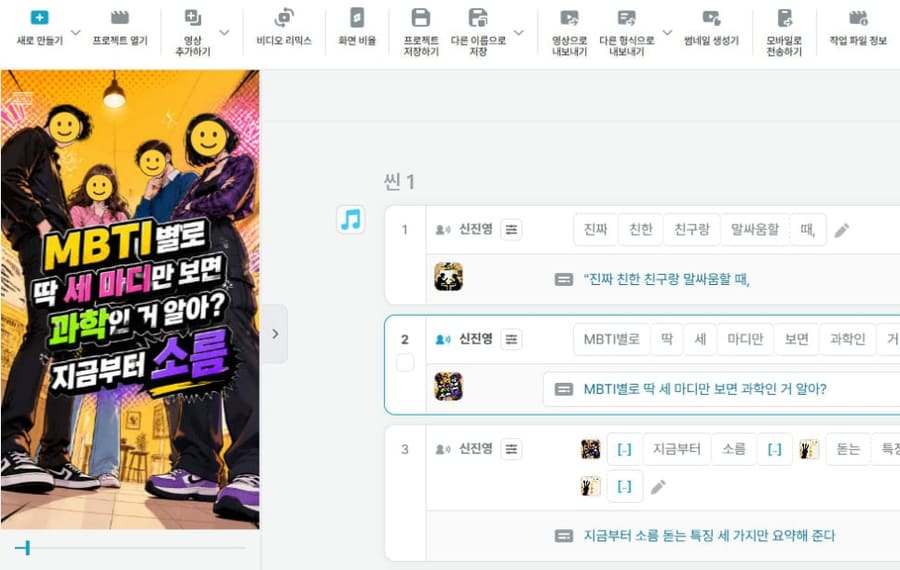Tick the checkbox under clip number 2
Screen dimensions: 900x570
click(405, 362)
